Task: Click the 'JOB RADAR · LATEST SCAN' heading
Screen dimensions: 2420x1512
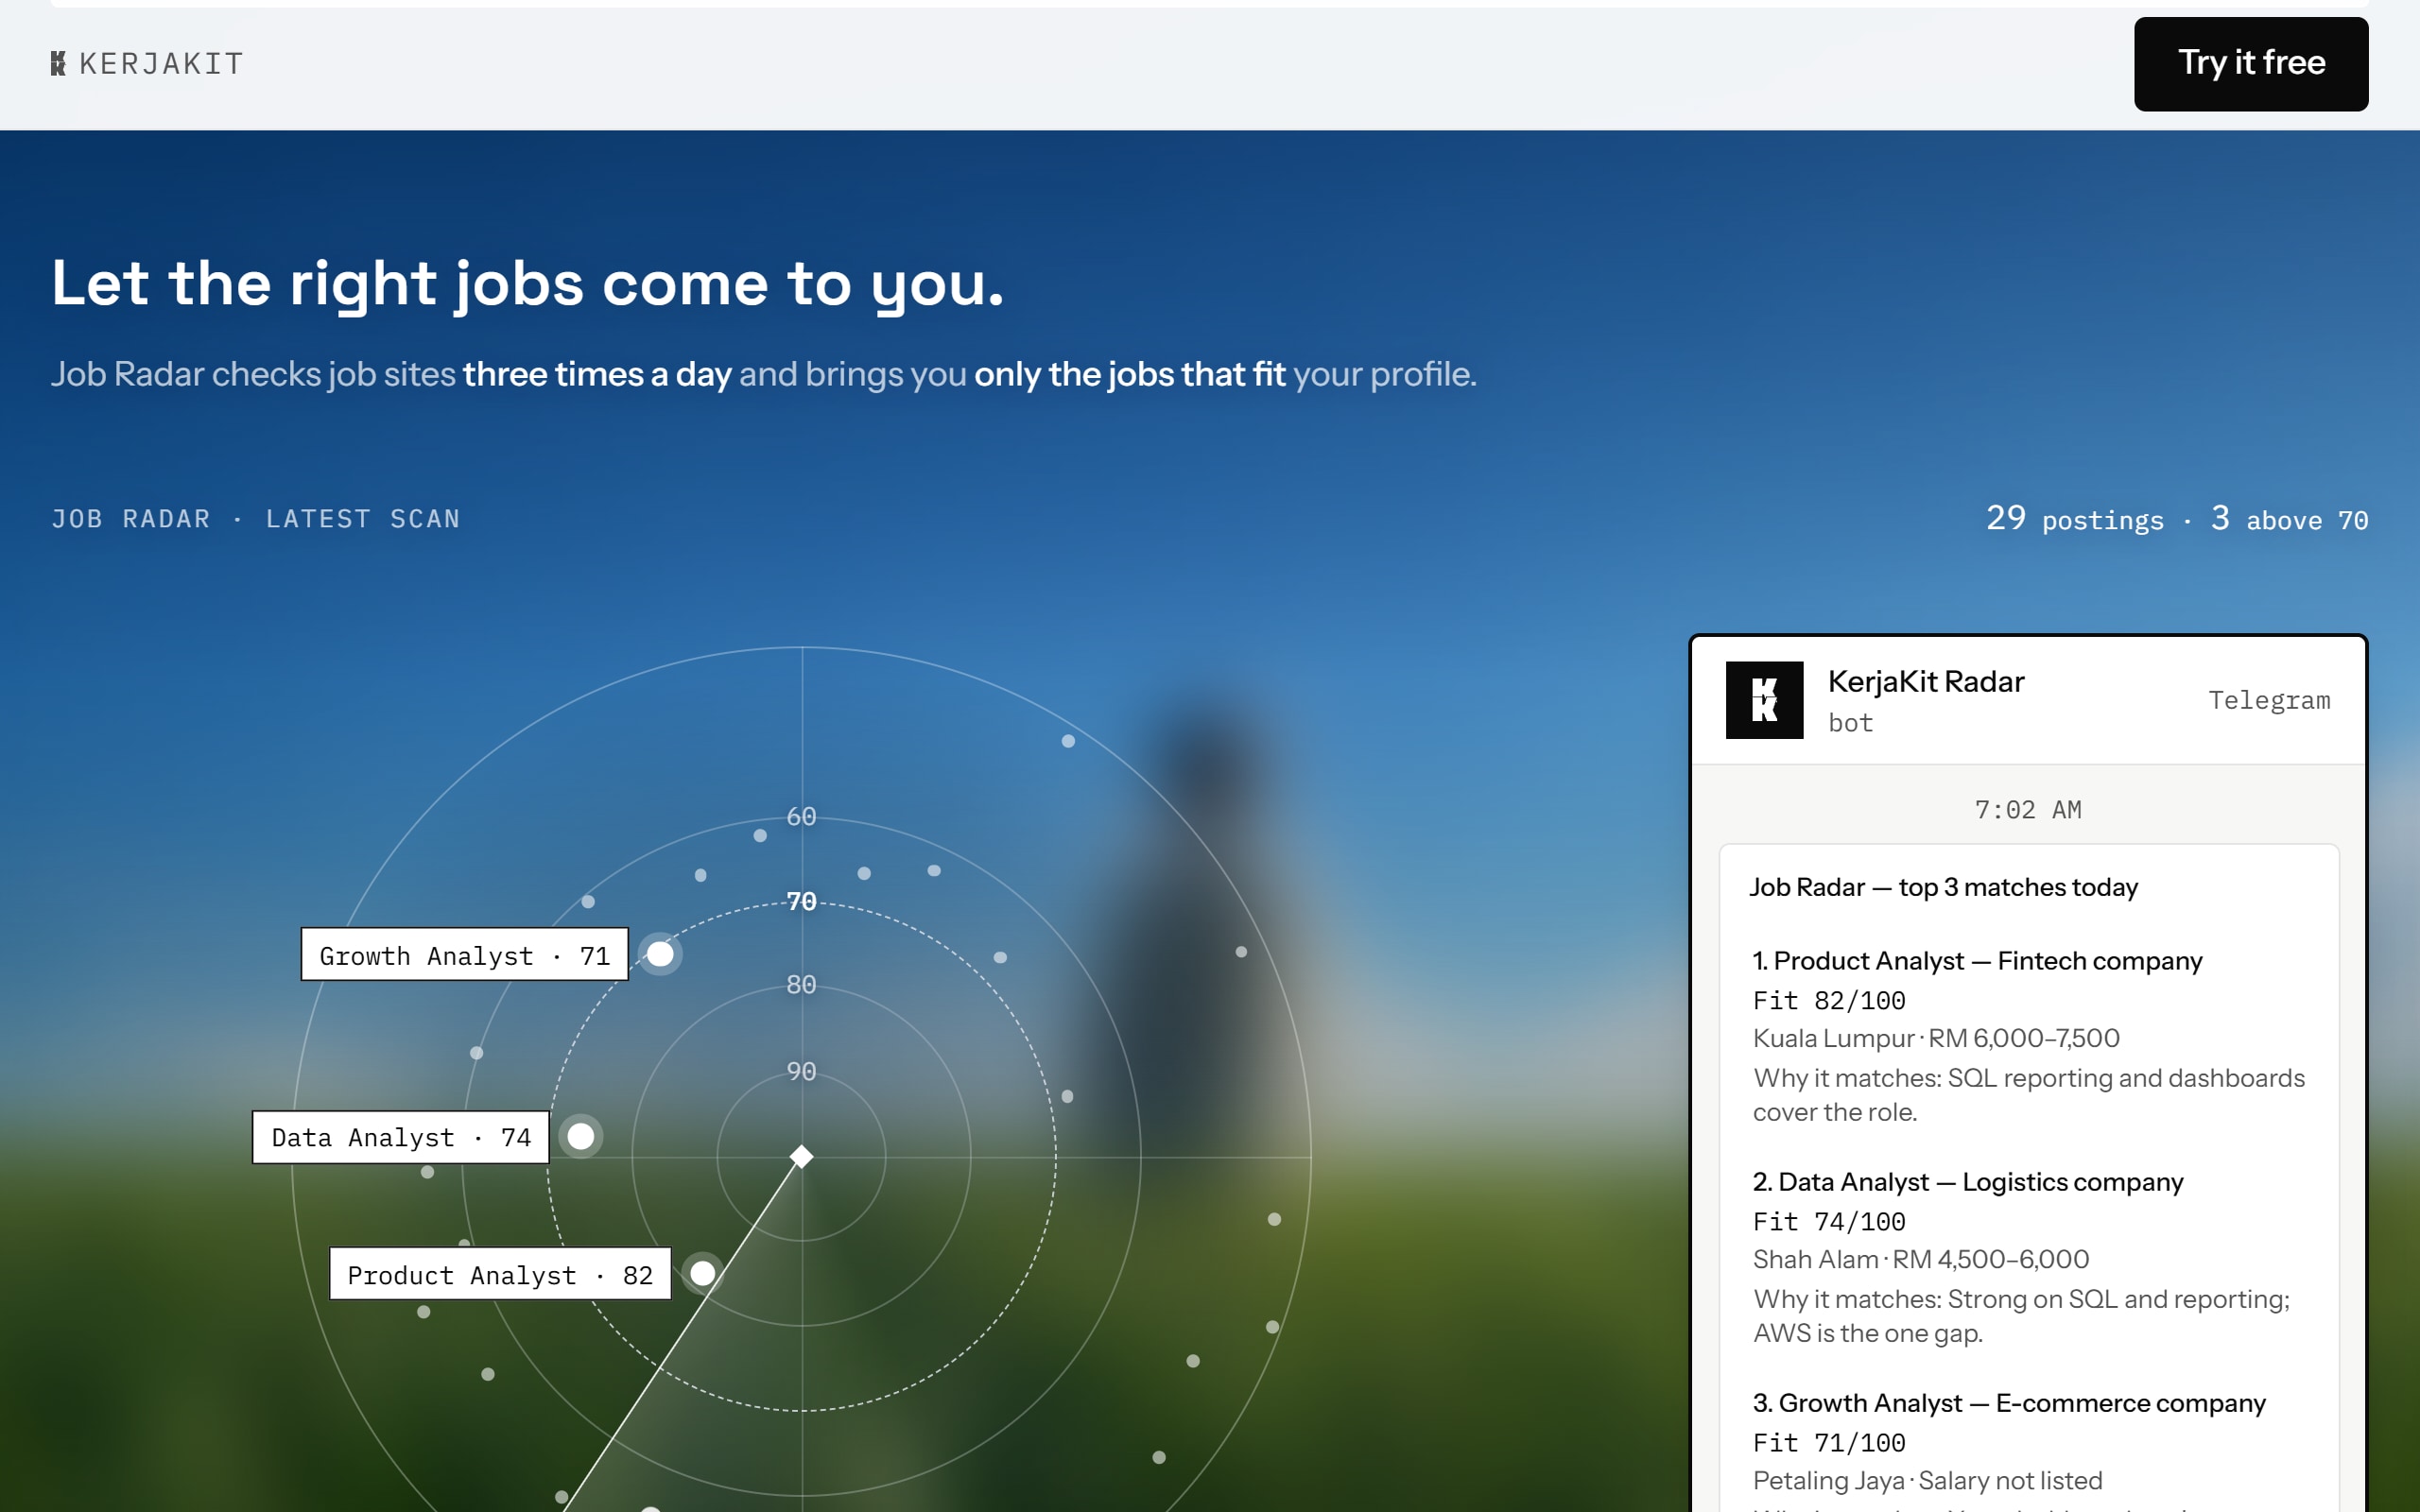Action: [256, 519]
